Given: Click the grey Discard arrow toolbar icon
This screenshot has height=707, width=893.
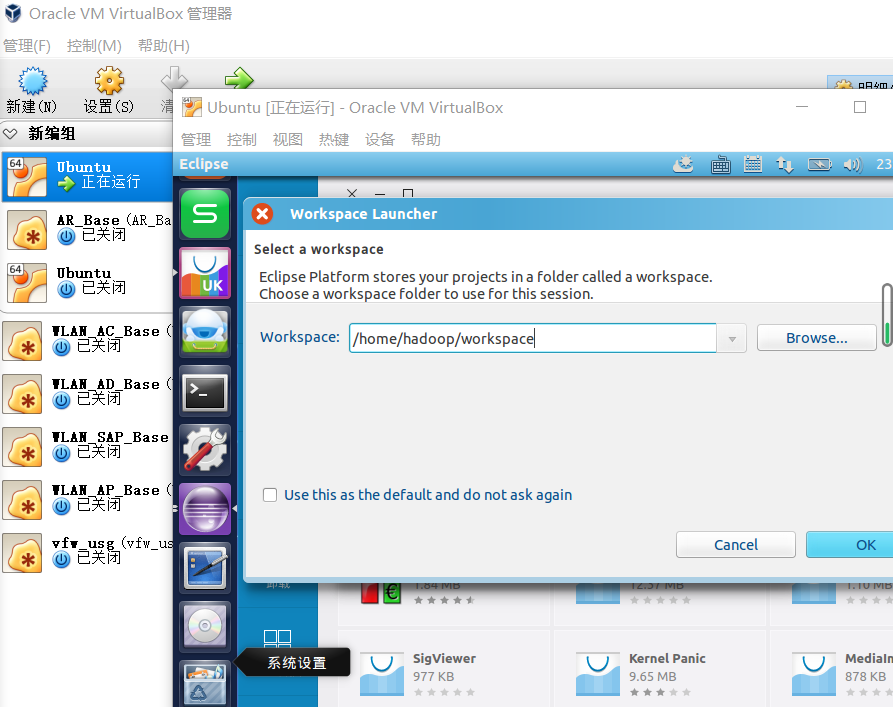Looking at the screenshot, I should (x=174, y=77).
